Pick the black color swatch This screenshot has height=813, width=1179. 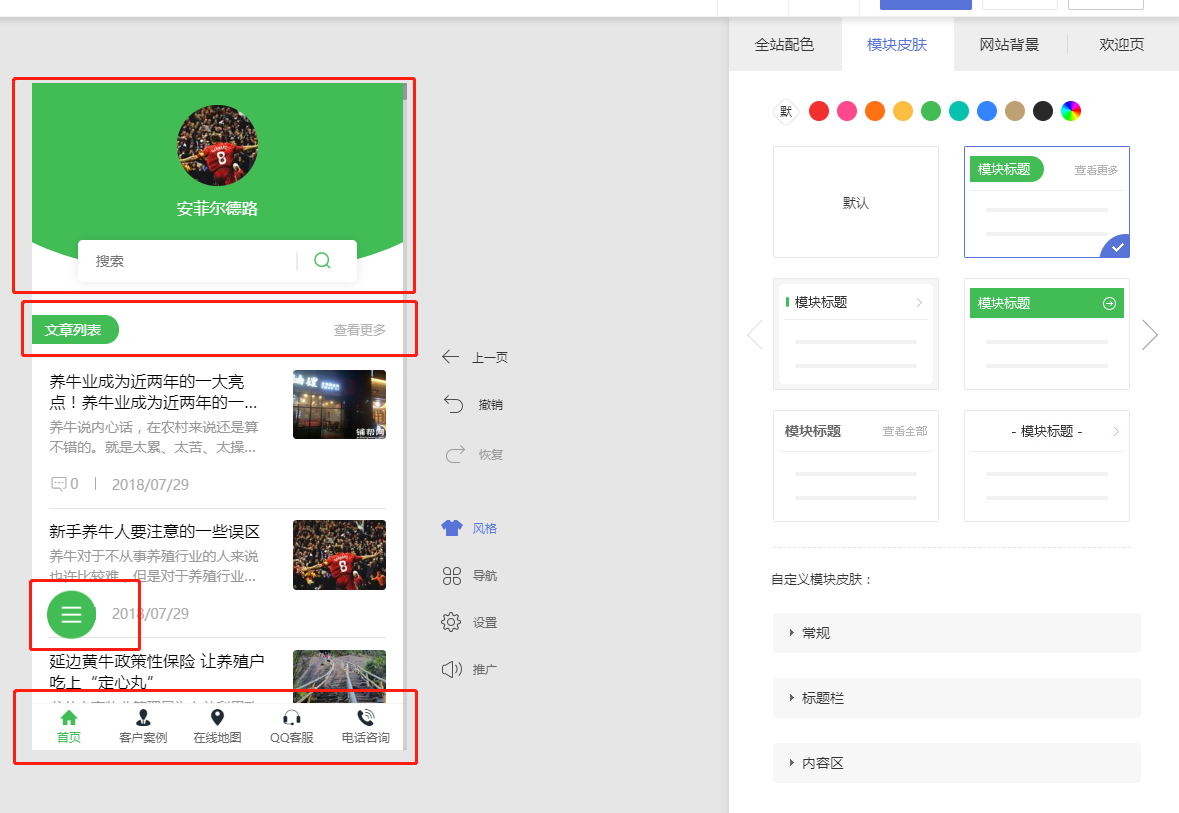(x=1043, y=111)
